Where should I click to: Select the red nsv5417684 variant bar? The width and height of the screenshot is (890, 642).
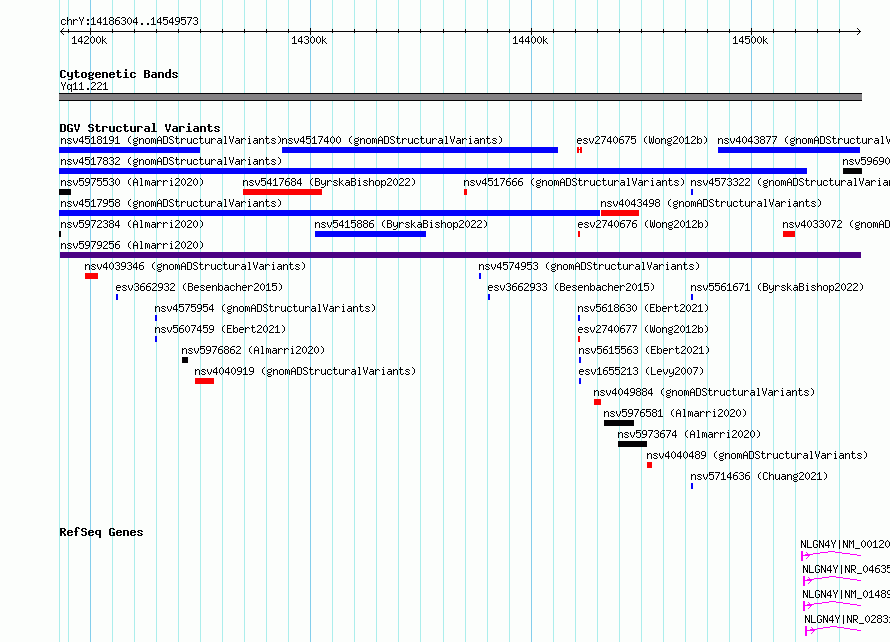(x=283, y=192)
